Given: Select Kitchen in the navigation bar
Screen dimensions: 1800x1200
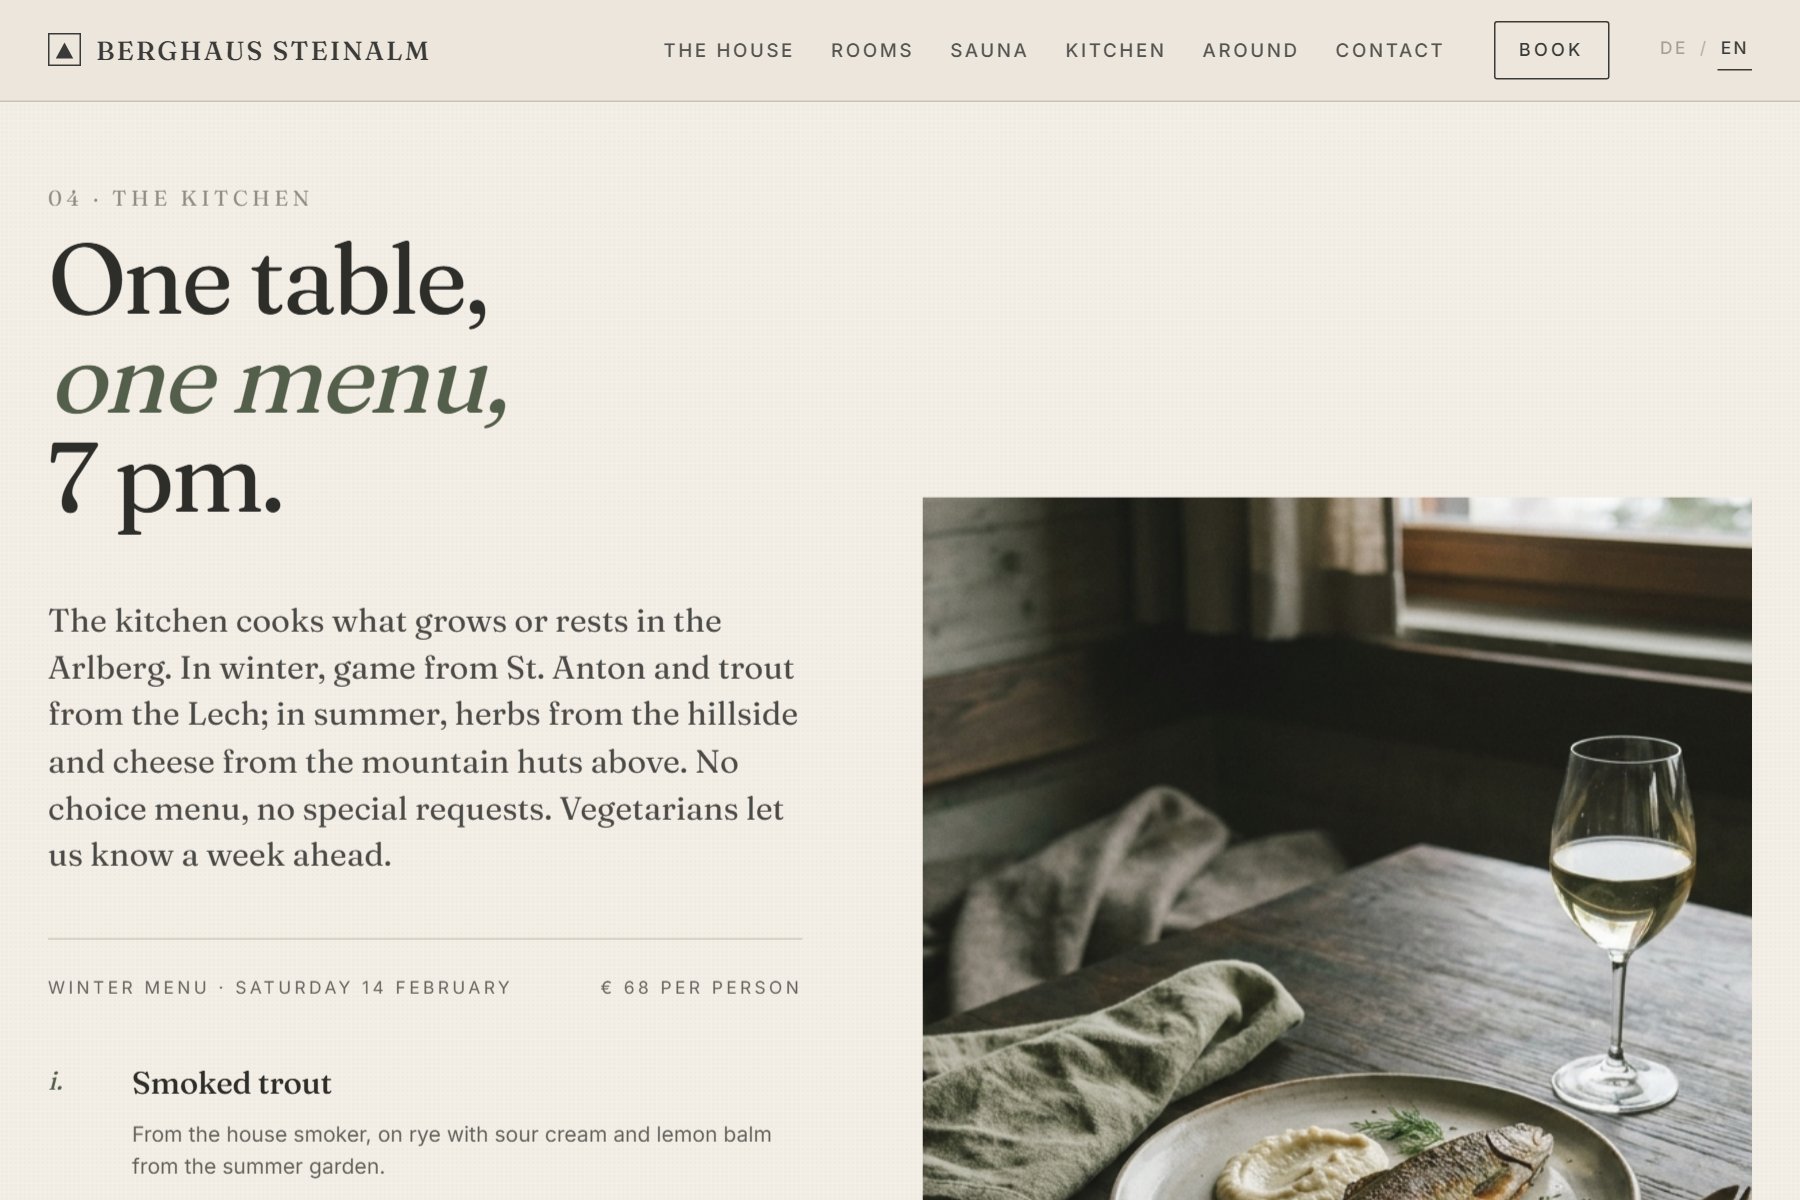Looking at the screenshot, I should click(x=1115, y=50).
